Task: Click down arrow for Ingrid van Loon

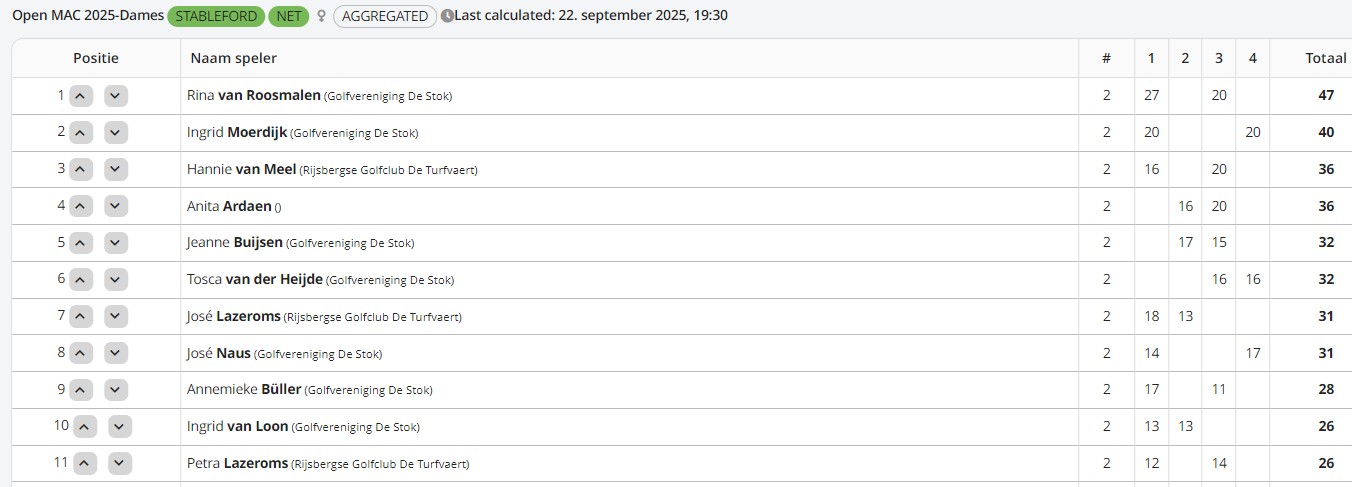Action: coord(120,427)
